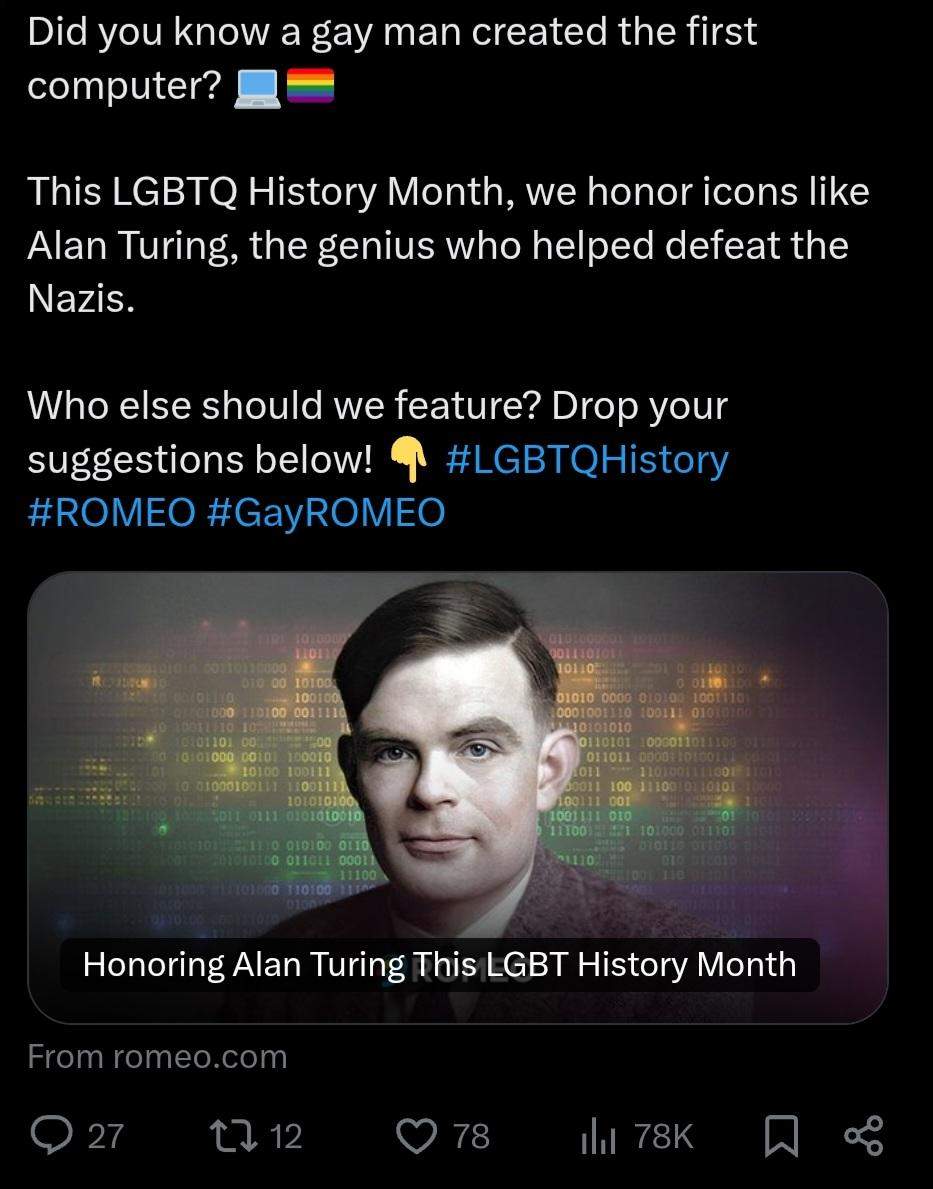Click the repost count 12
This screenshot has width=933, height=1189.
tap(286, 1135)
